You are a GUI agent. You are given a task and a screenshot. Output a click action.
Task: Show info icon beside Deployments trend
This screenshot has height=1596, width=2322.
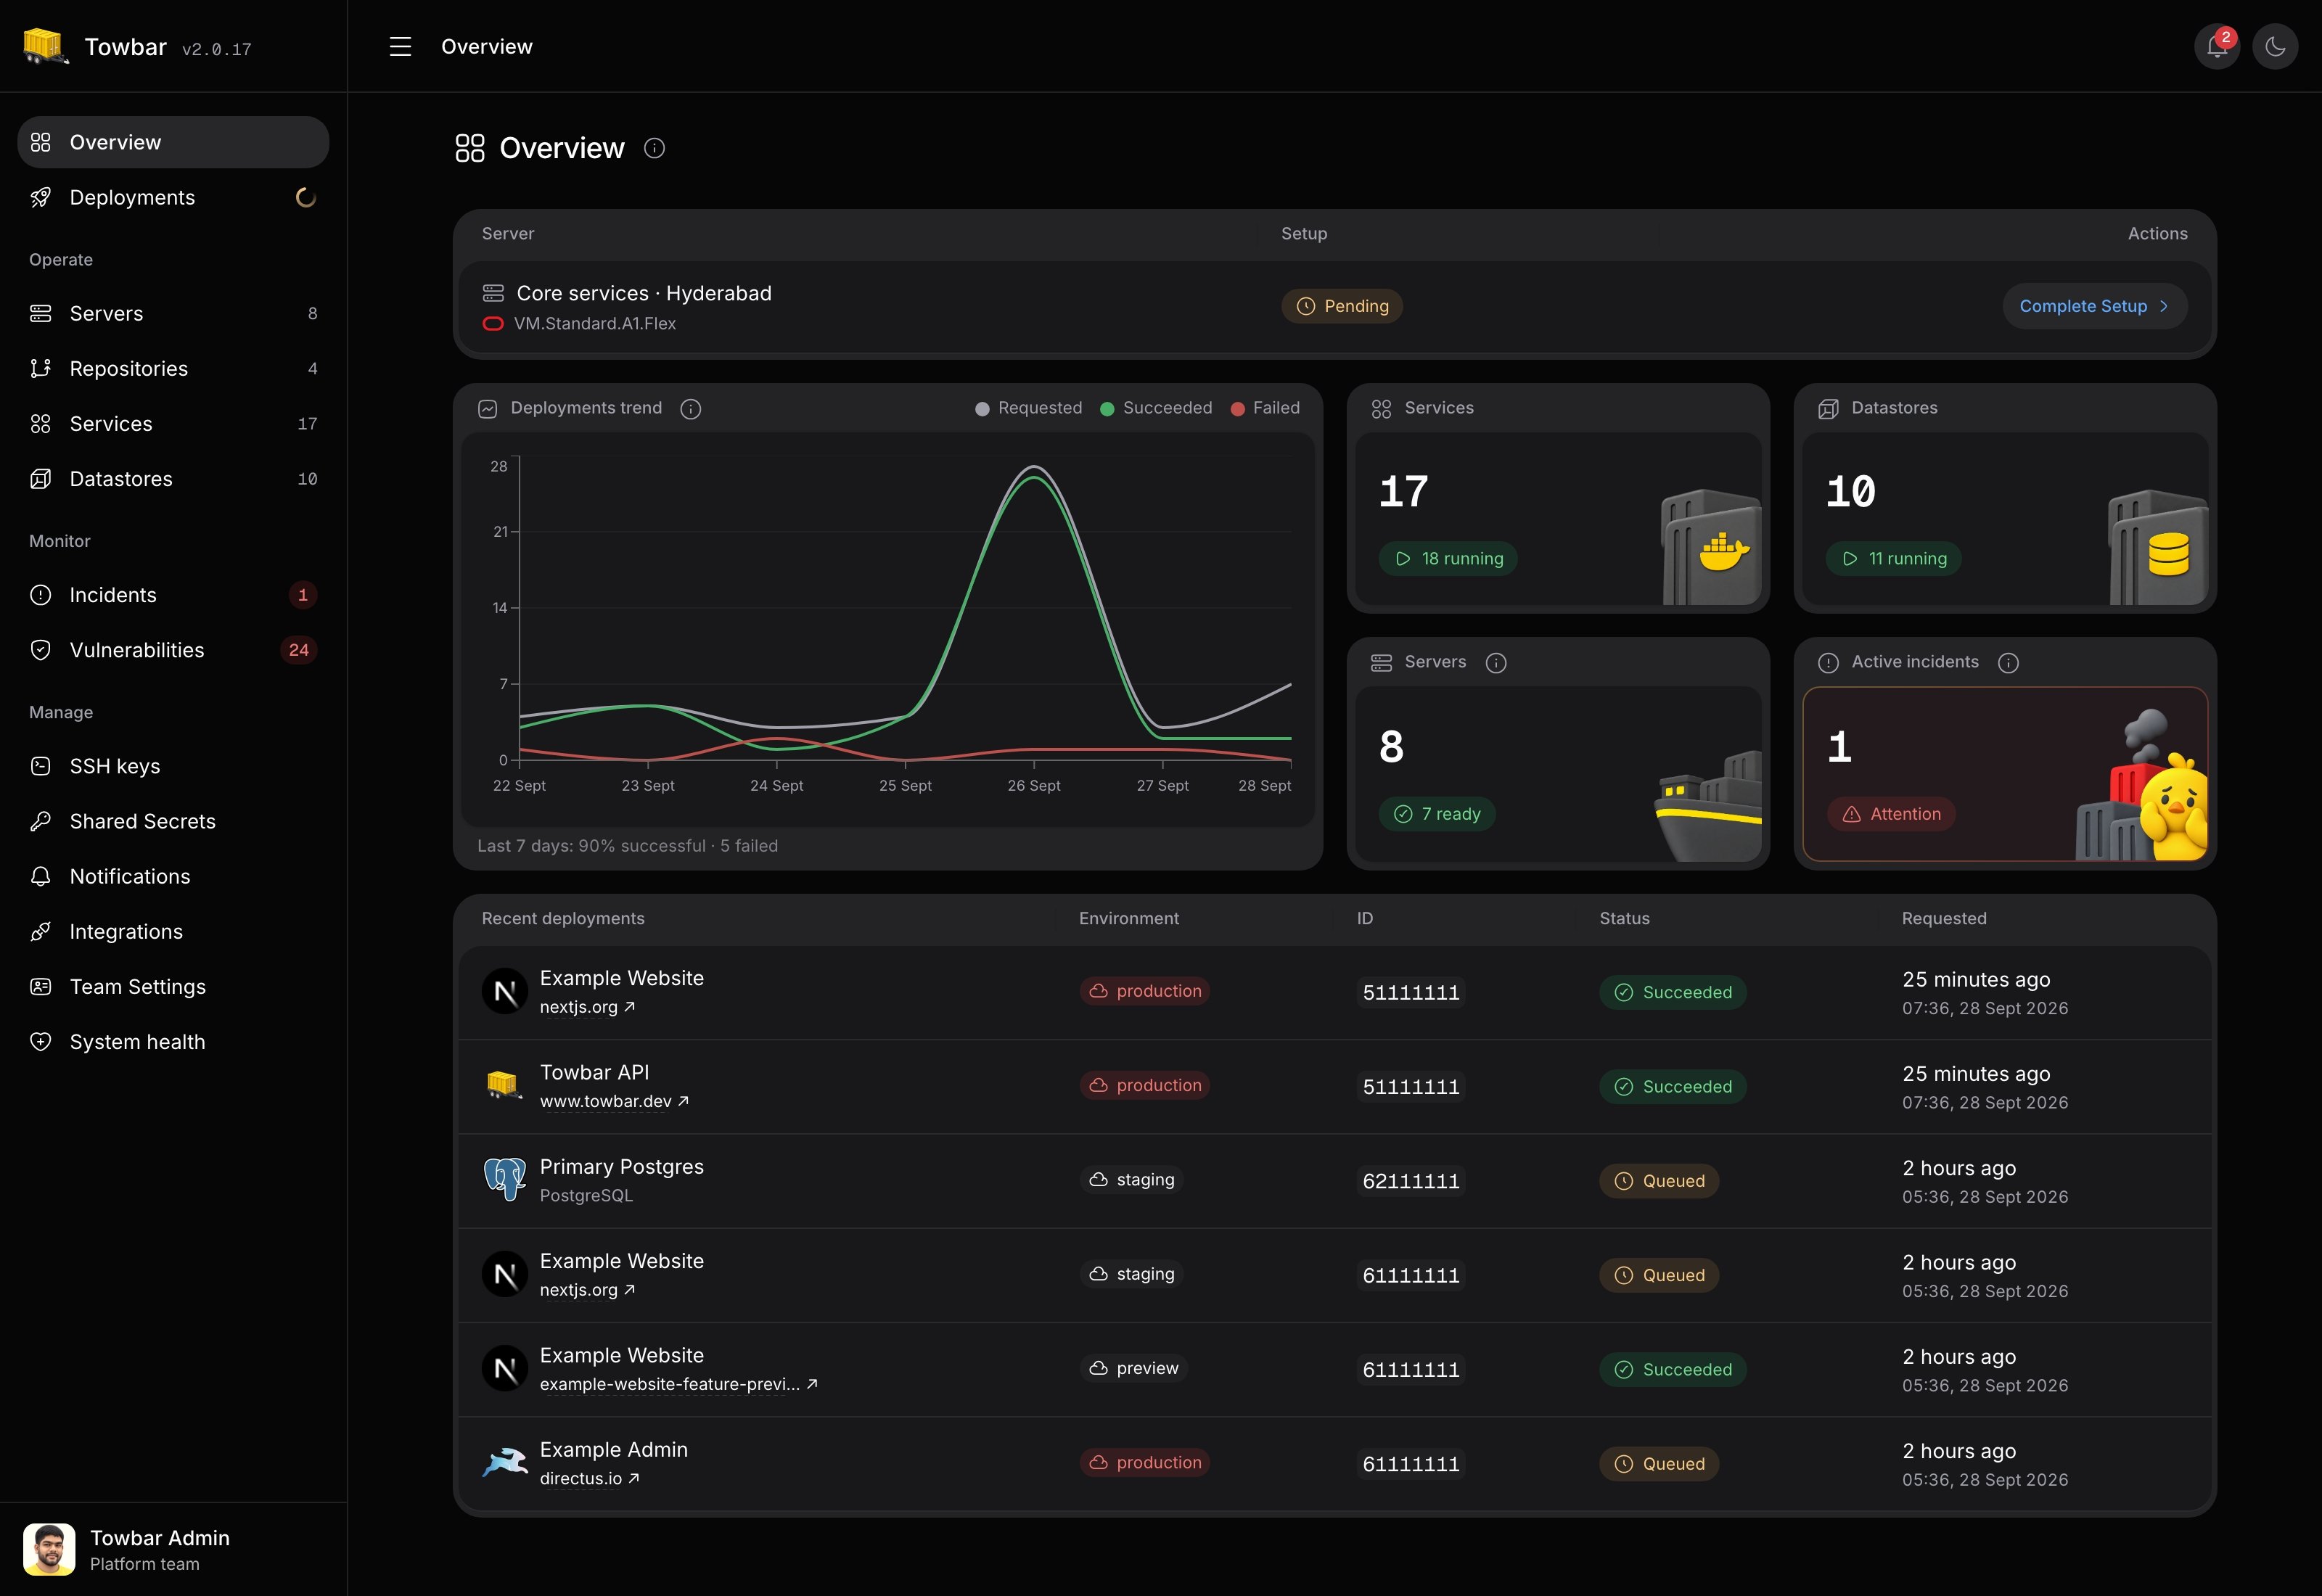[690, 408]
